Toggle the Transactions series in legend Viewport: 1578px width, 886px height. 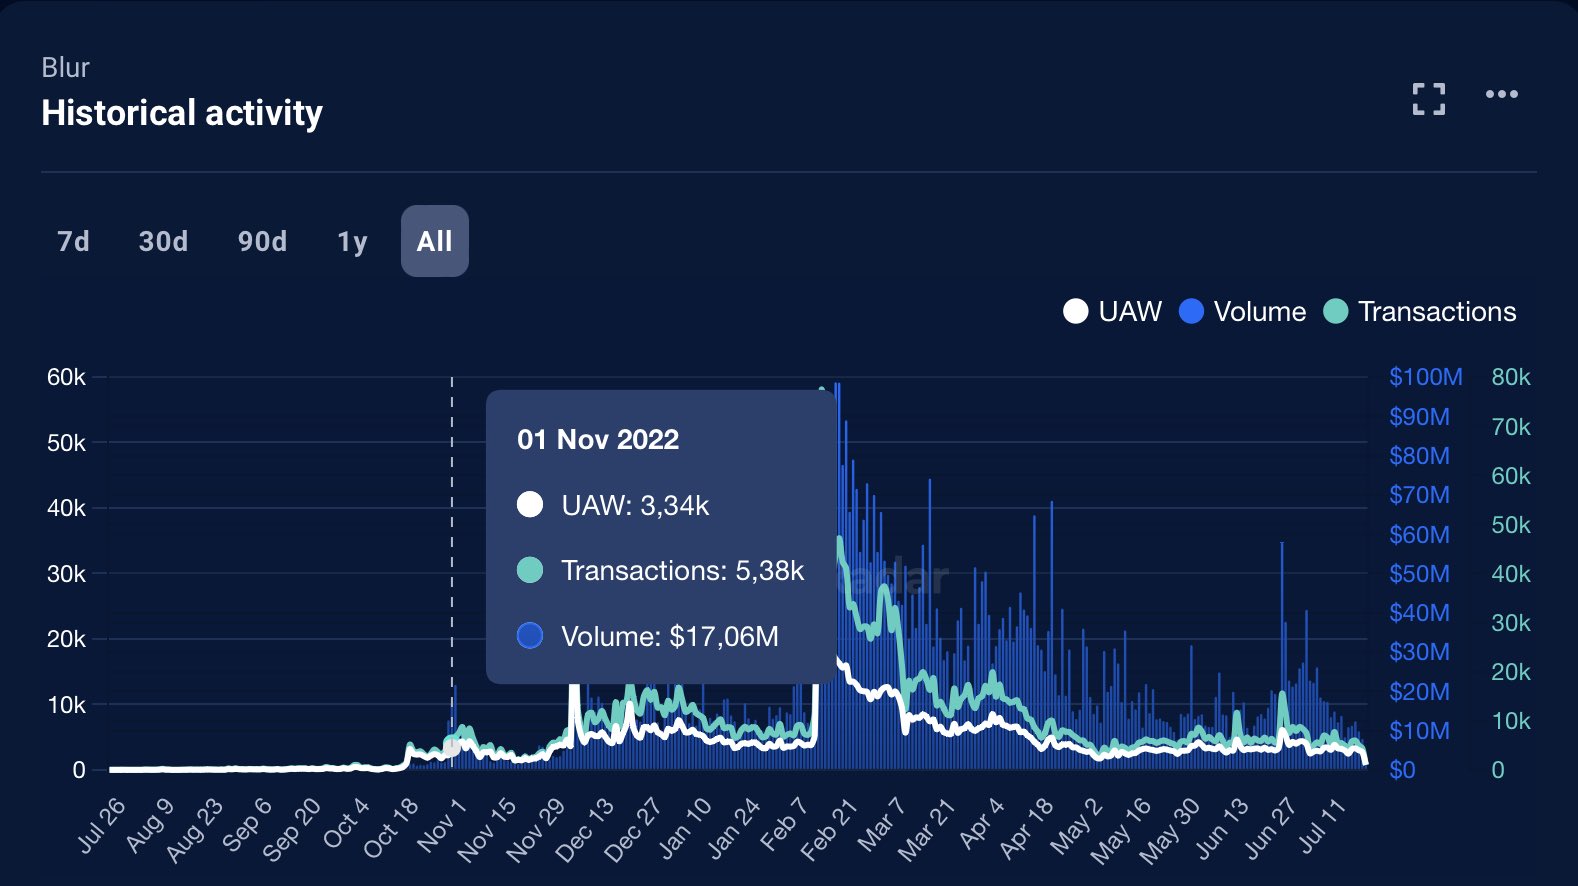1420,312
